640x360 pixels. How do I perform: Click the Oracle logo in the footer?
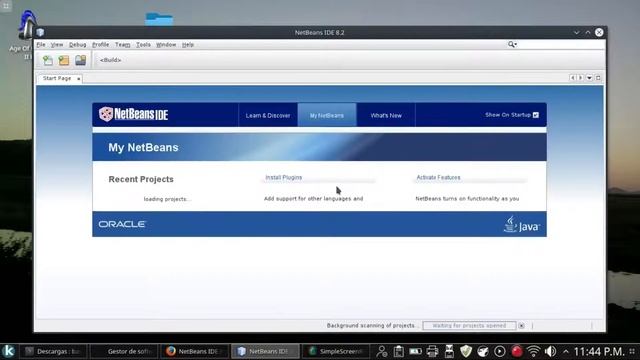click(x=122, y=224)
